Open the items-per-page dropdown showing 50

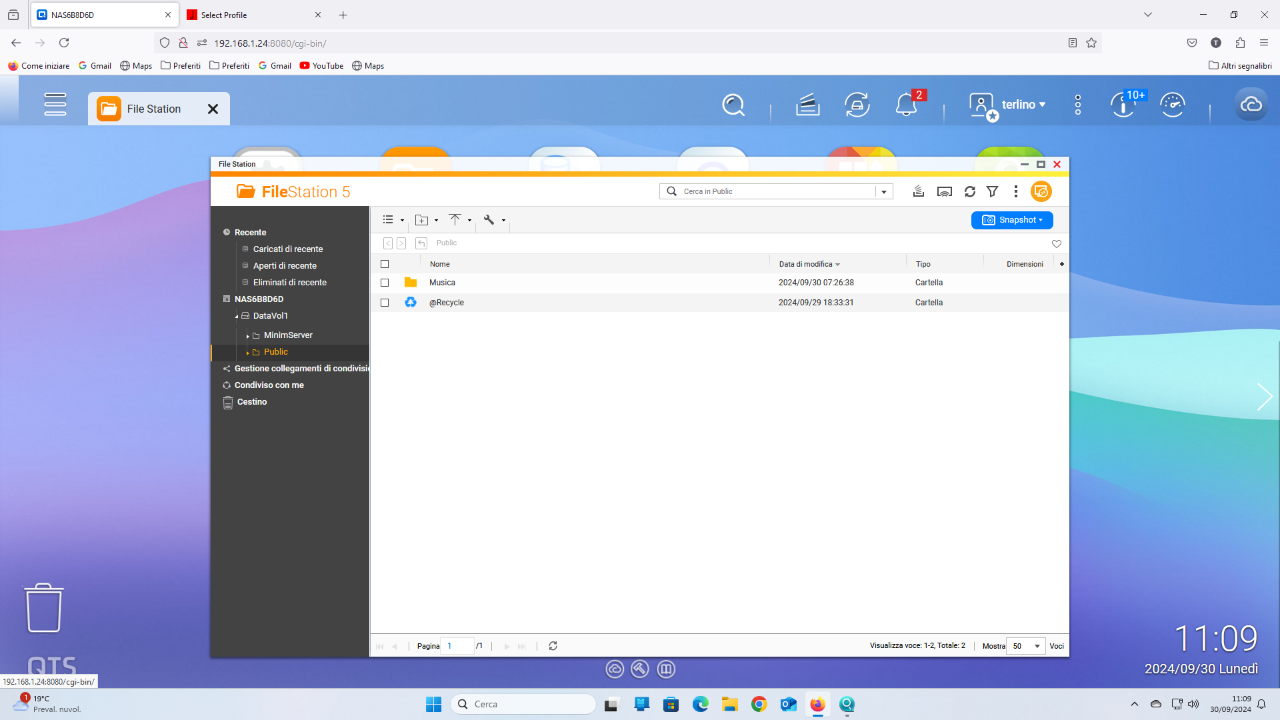(x=1026, y=646)
